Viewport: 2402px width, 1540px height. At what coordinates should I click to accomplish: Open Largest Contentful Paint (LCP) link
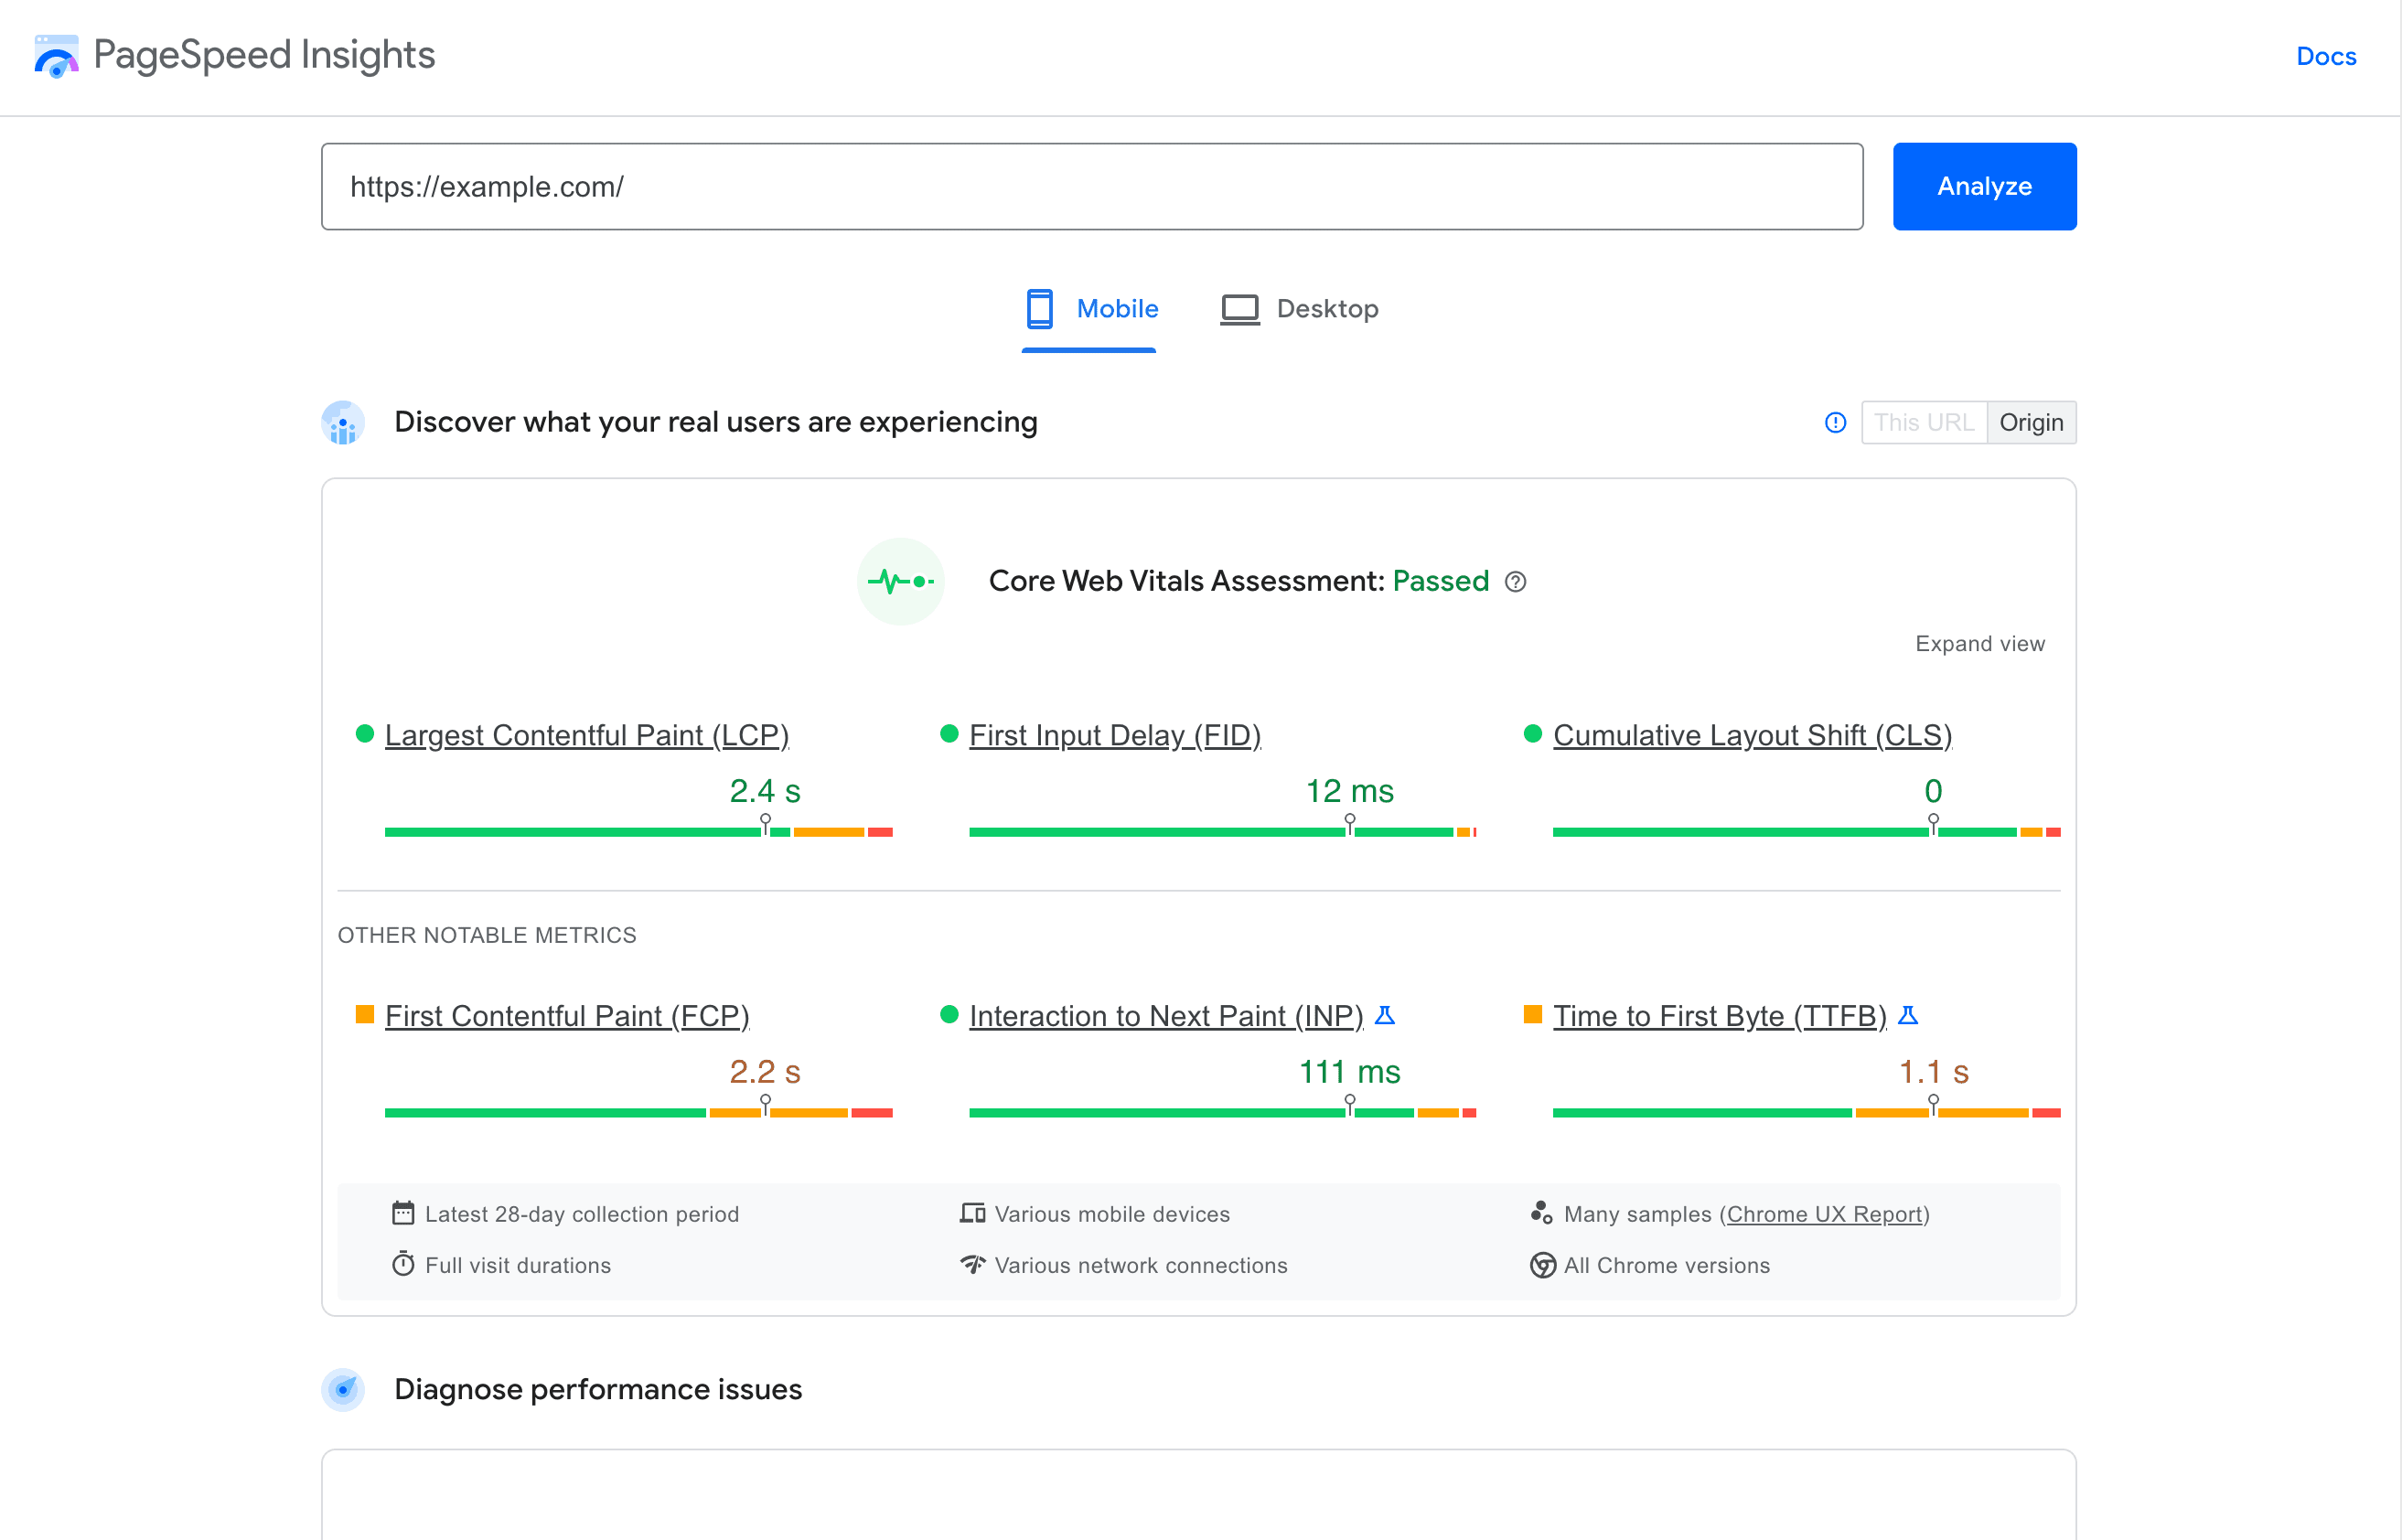(587, 735)
